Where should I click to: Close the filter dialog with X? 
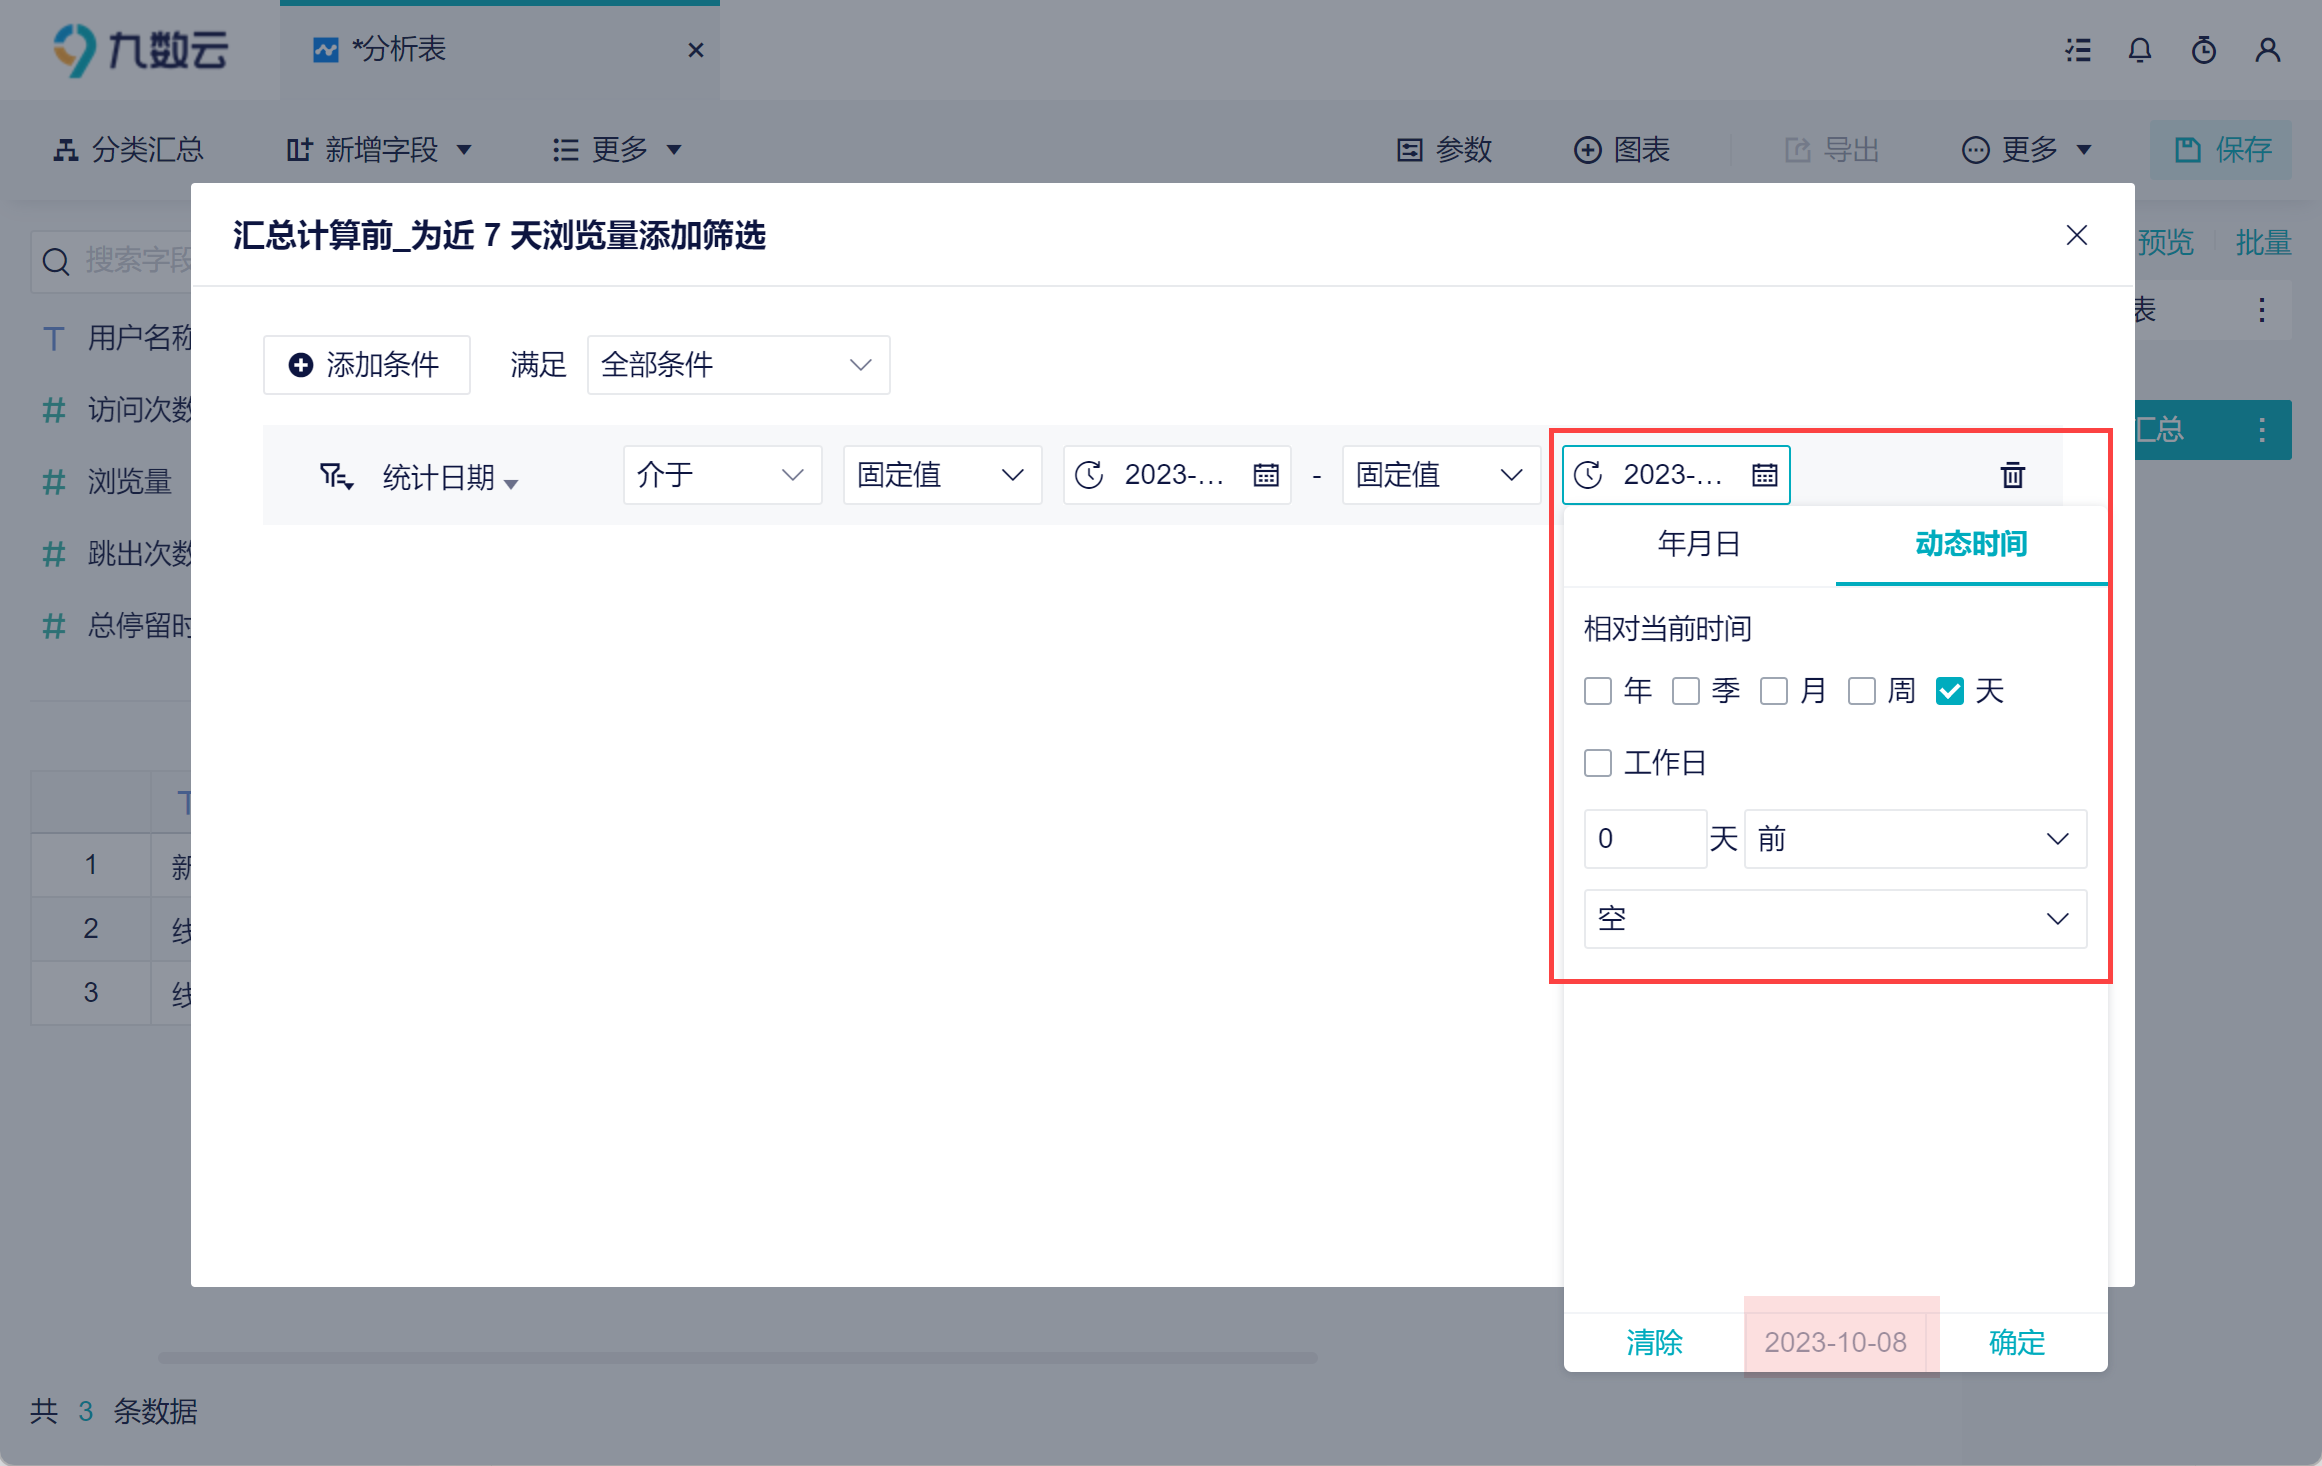(x=2076, y=235)
